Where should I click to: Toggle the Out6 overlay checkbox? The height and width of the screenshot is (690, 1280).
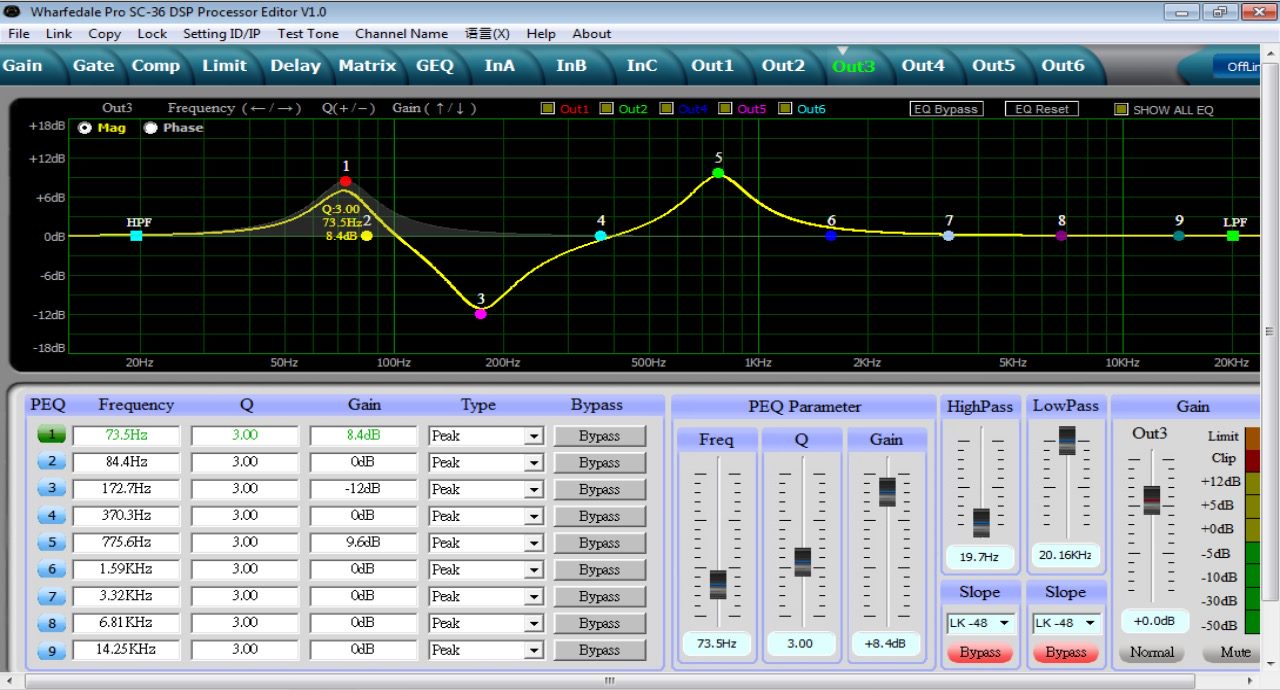(x=785, y=109)
